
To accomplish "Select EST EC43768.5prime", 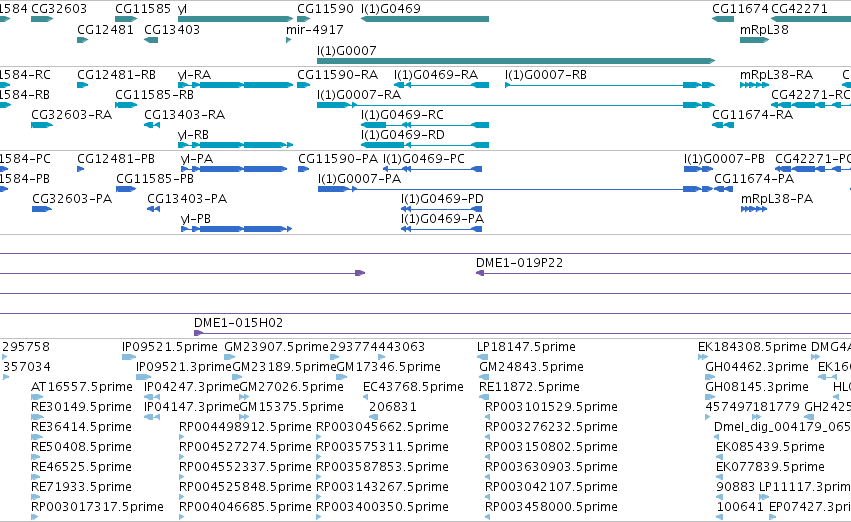I will click(414, 387).
